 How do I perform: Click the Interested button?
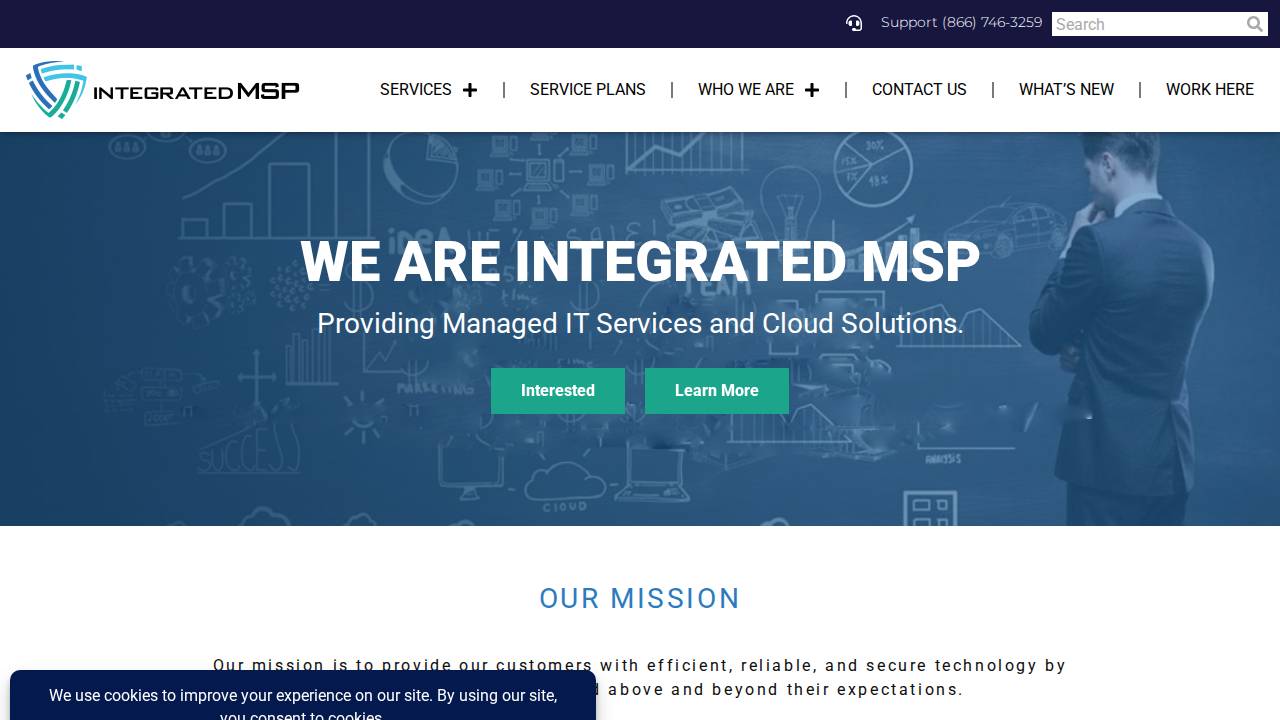557,390
